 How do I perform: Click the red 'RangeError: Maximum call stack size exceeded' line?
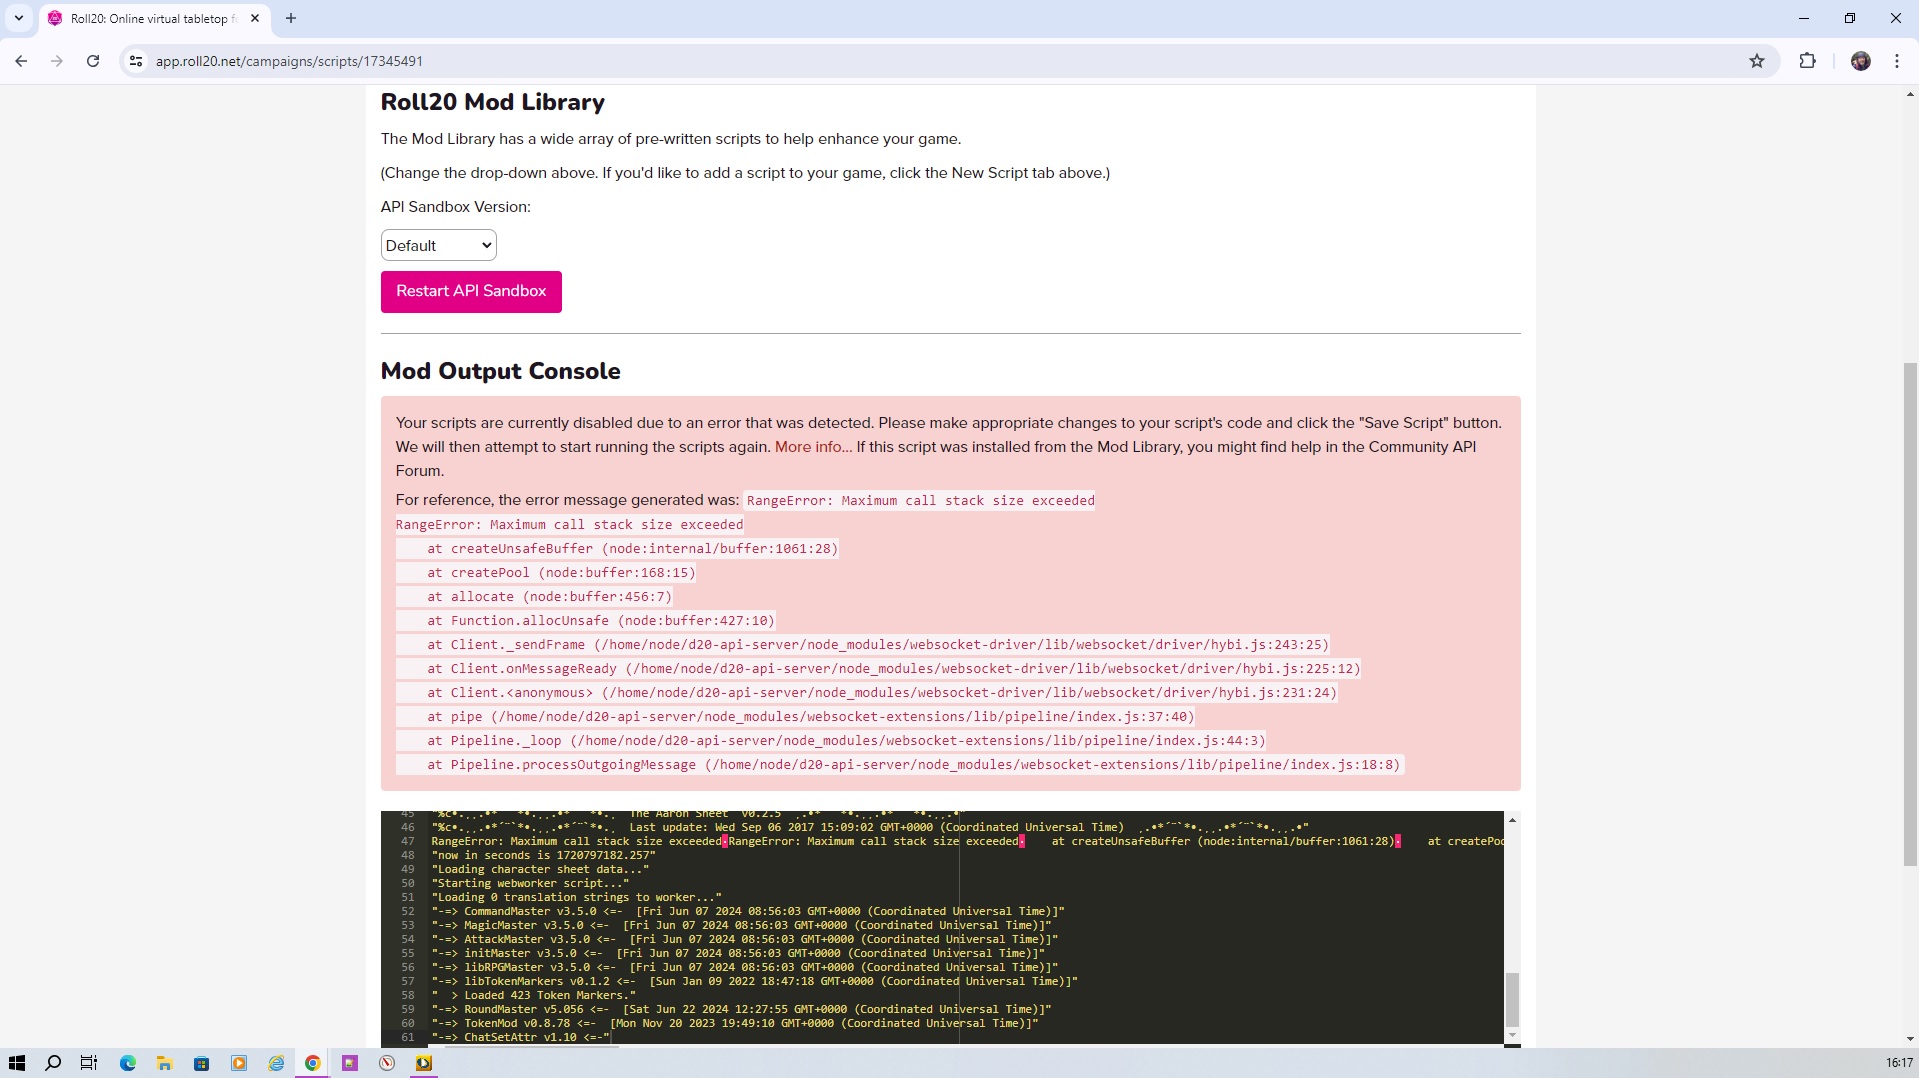click(570, 524)
